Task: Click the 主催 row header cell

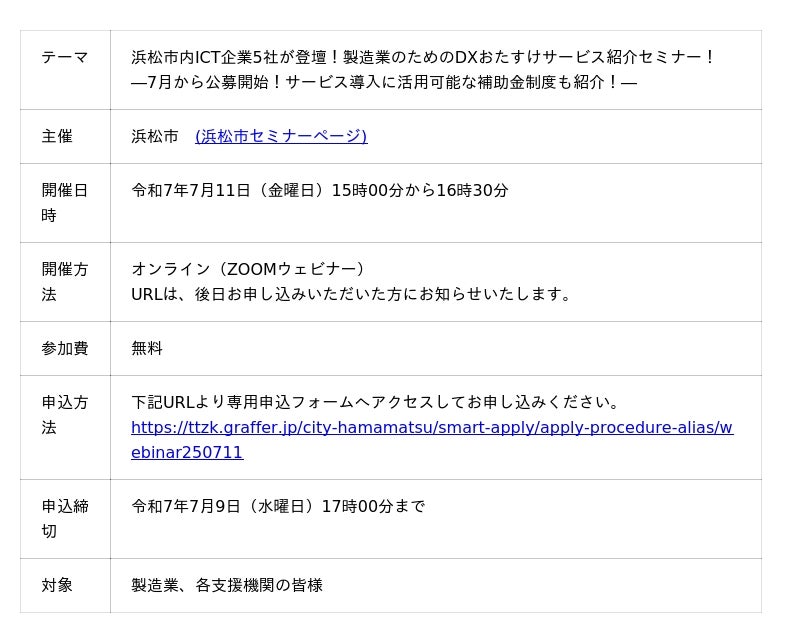Action: (x=65, y=136)
